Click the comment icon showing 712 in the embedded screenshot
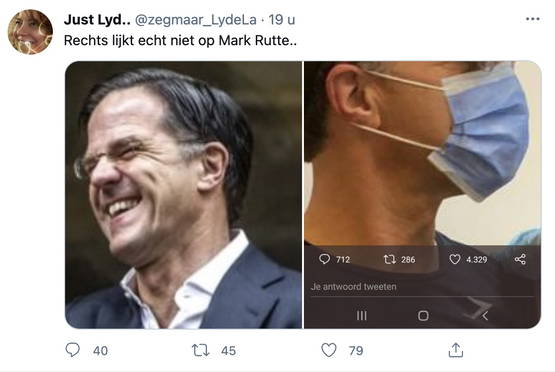Image resolution: width=555 pixels, height=372 pixels. tap(324, 259)
